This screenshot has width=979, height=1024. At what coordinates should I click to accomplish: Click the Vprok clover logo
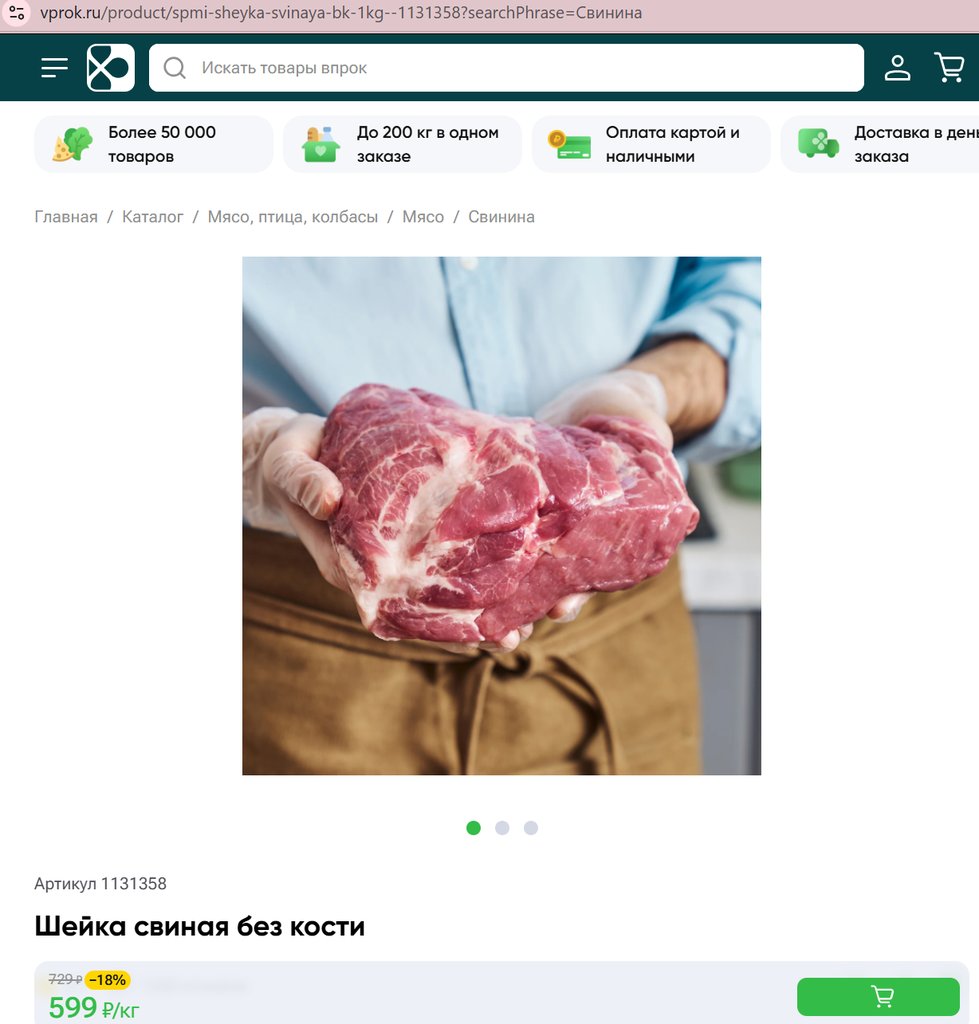[x=111, y=68]
